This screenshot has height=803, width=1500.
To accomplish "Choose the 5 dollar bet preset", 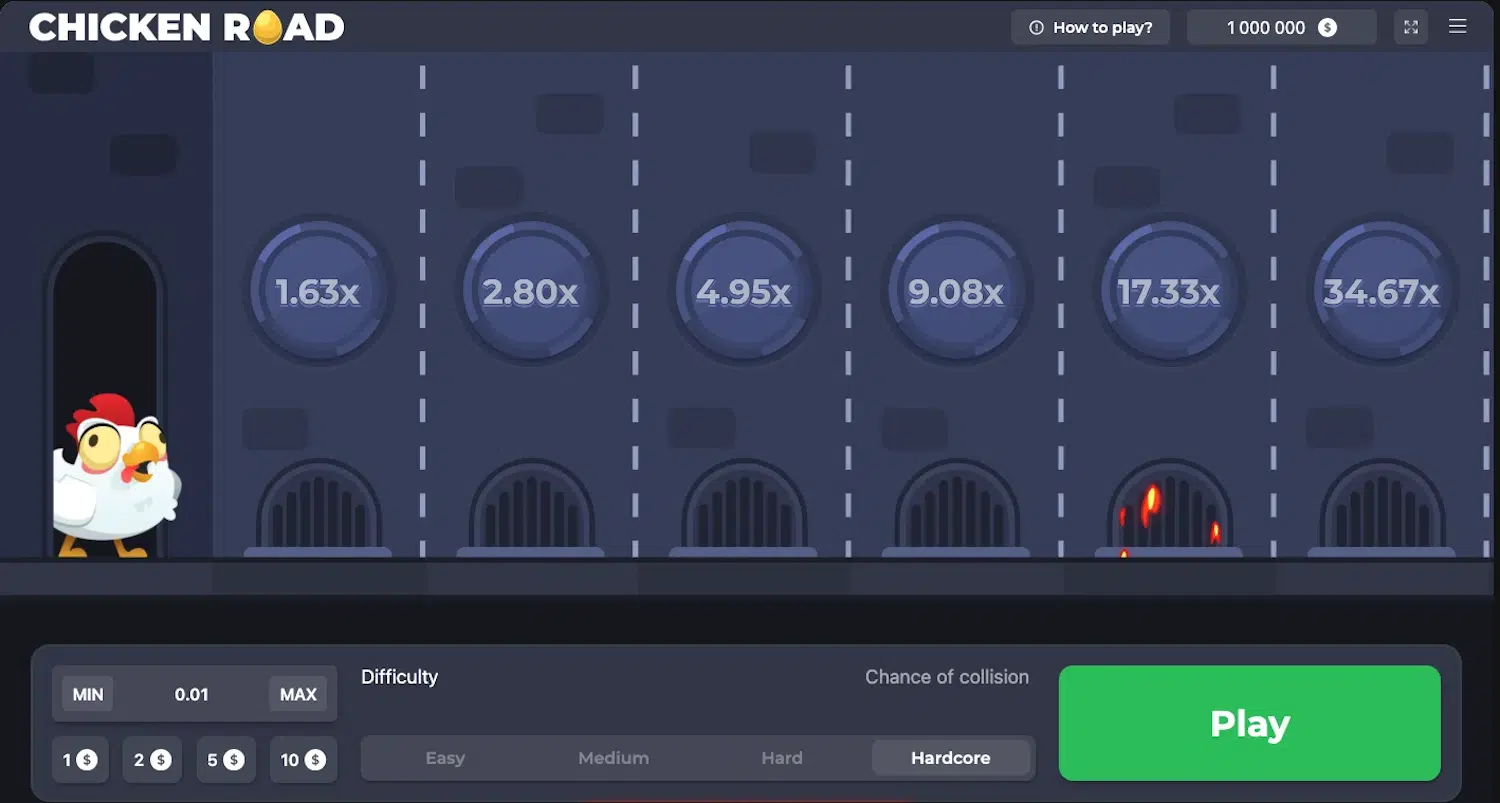I will (226, 760).
